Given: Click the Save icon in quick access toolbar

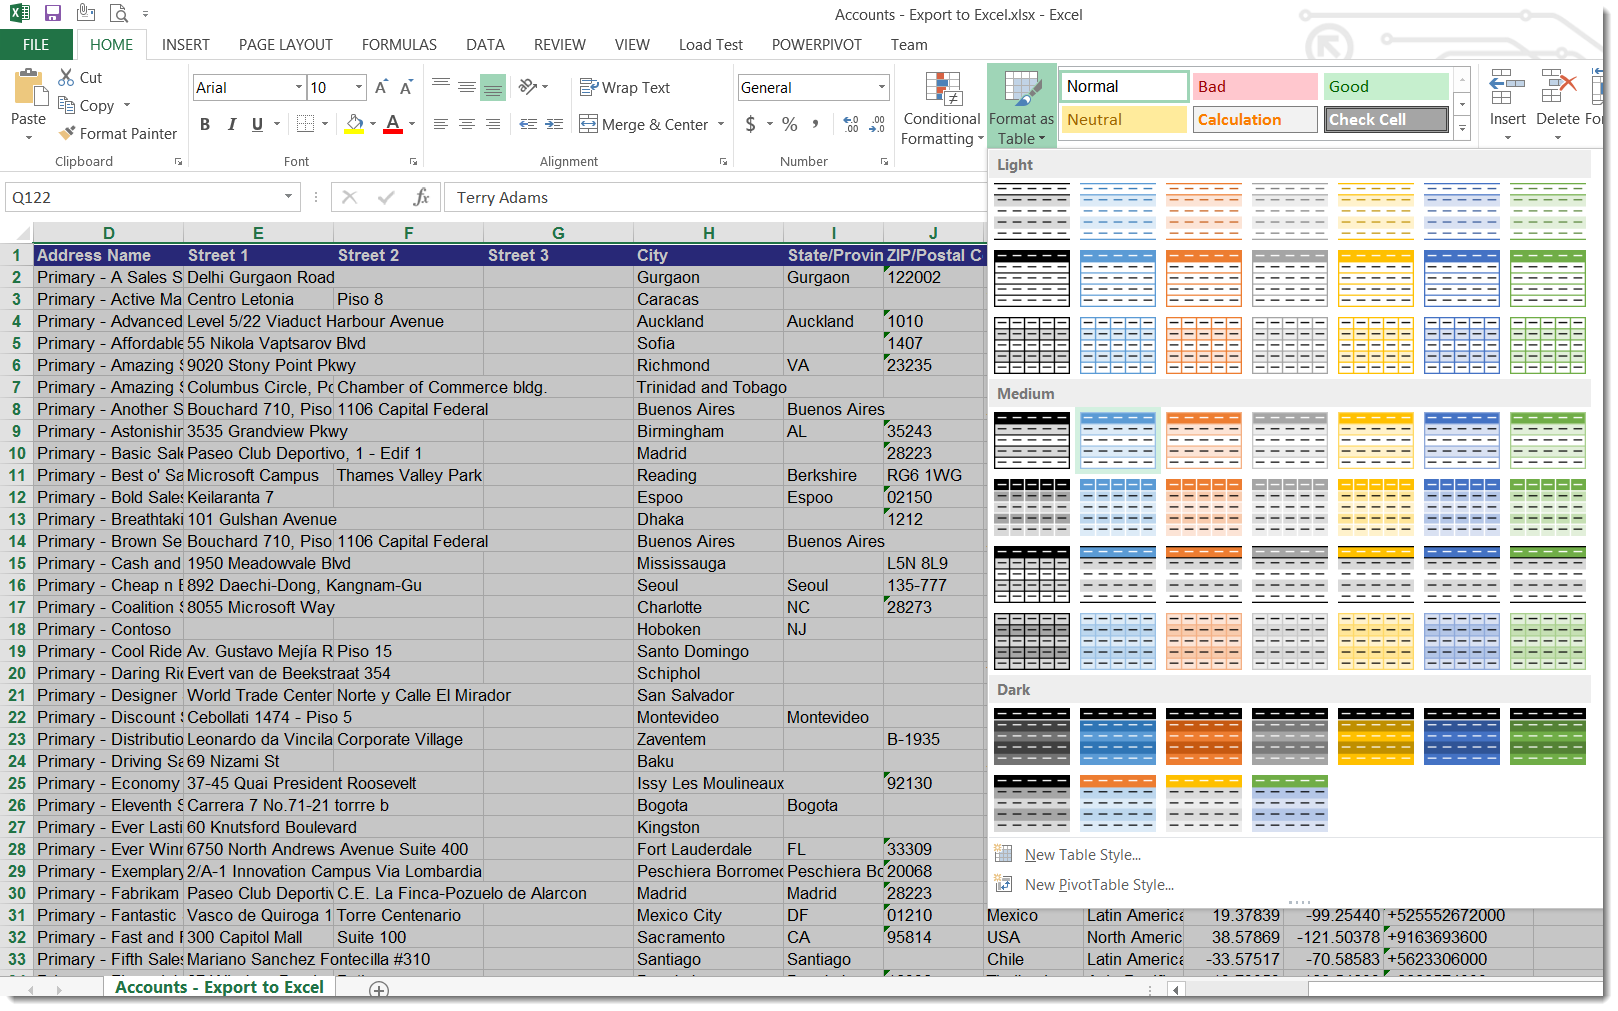Looking at the screenshot, I should point(53,14).
